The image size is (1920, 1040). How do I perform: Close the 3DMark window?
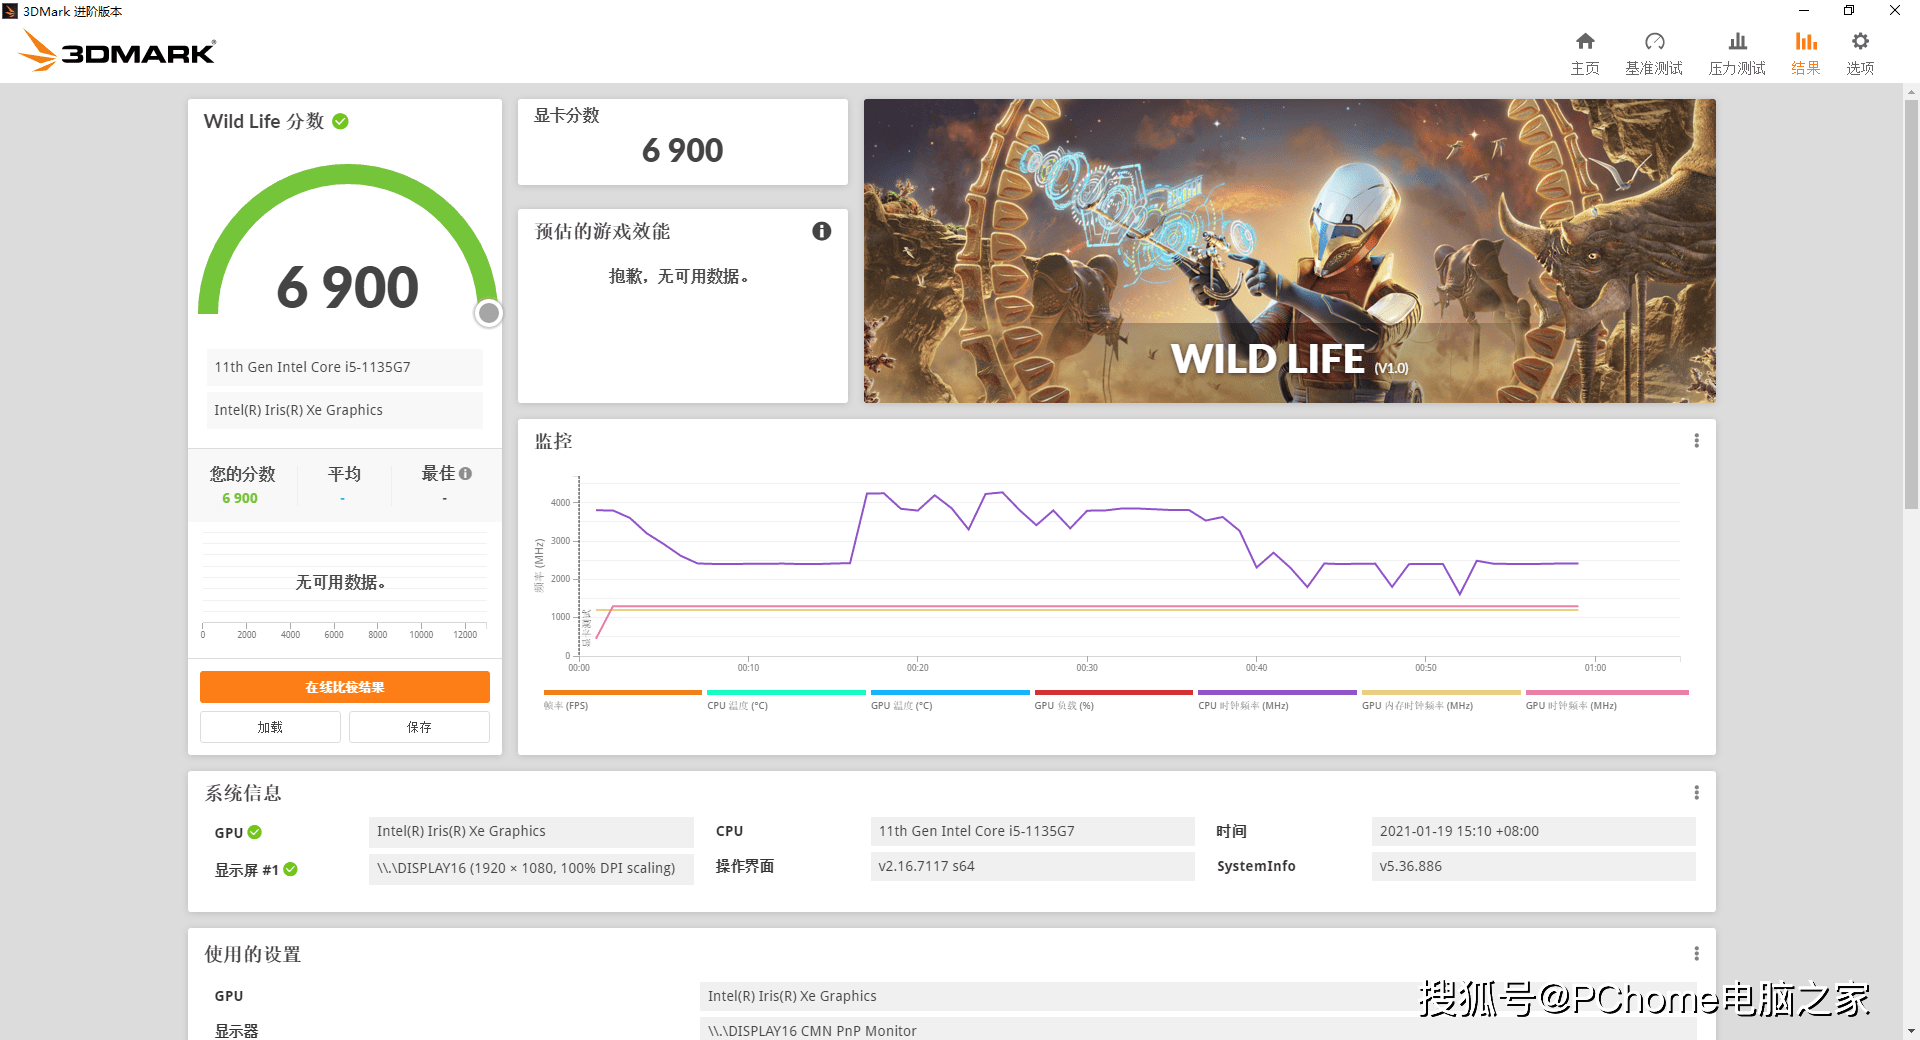pos(1895,11)
